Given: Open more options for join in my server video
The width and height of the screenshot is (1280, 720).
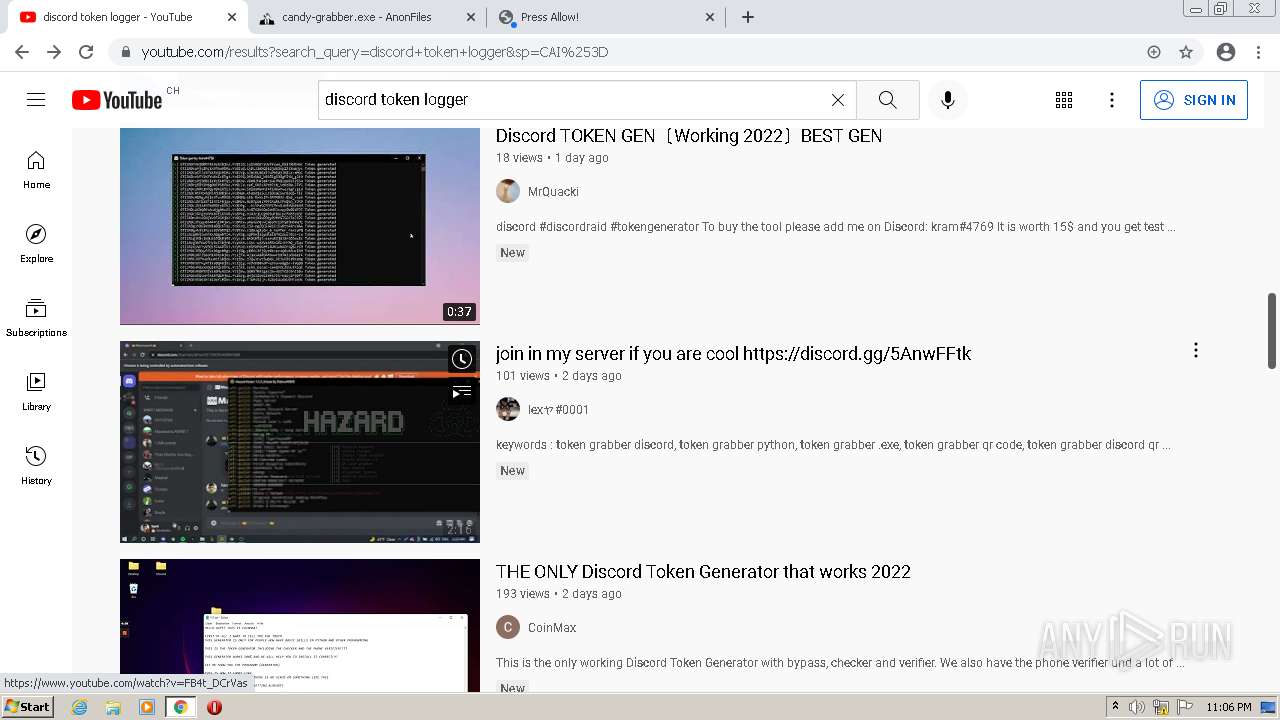Looking at the screenshot, I should 1196,350.
